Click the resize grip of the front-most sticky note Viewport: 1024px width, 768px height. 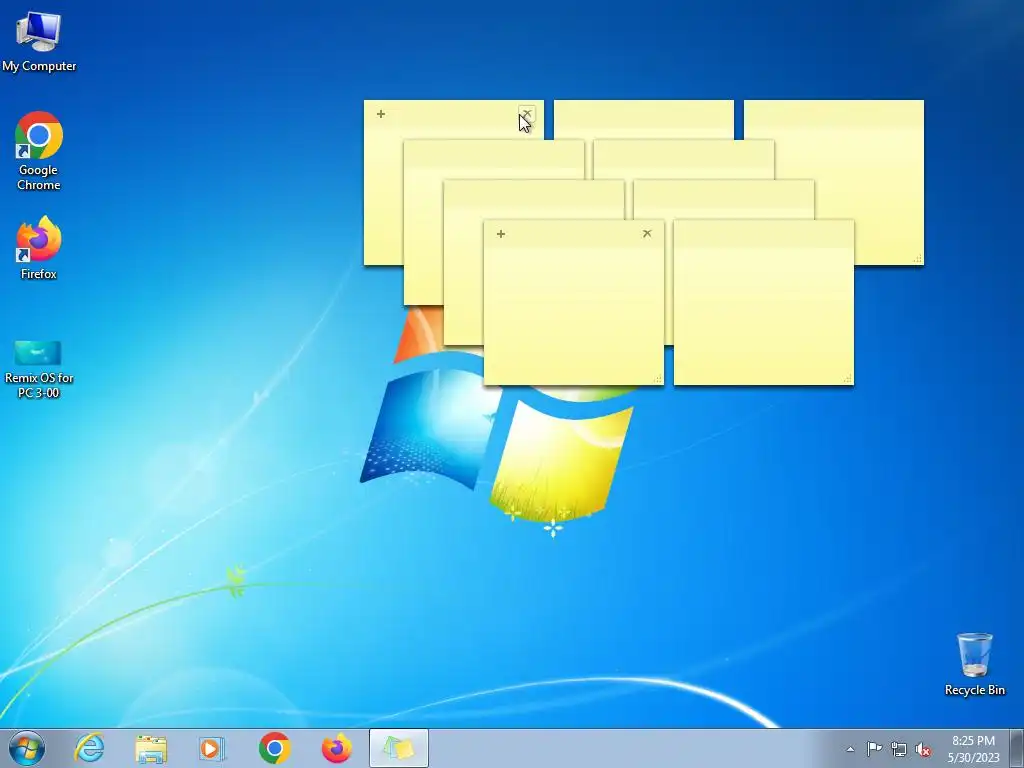coord(658,379)
